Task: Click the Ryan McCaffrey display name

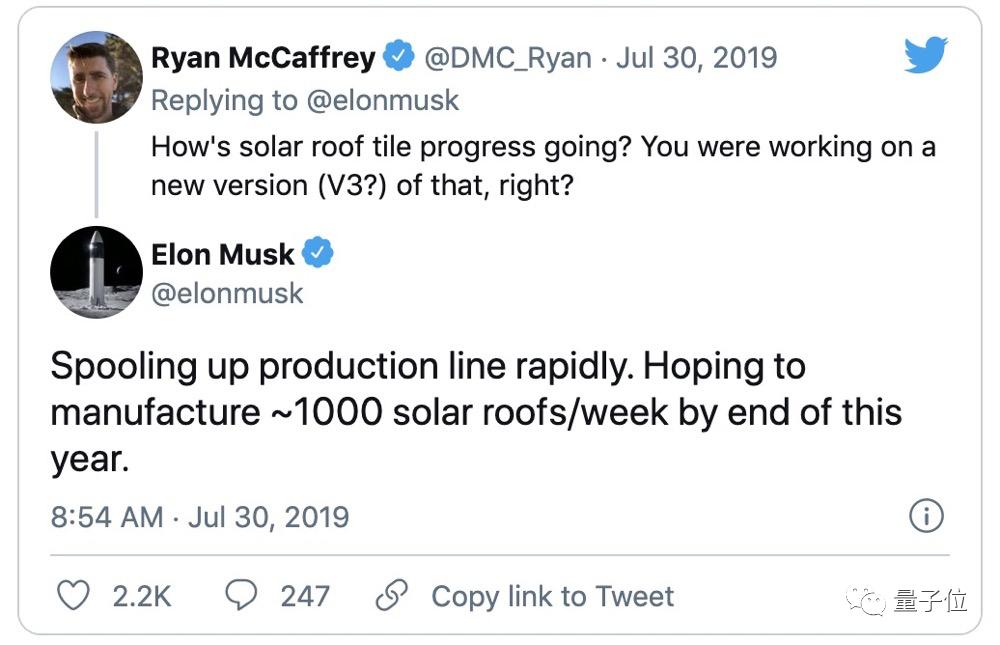Action: tap(263, 58)
